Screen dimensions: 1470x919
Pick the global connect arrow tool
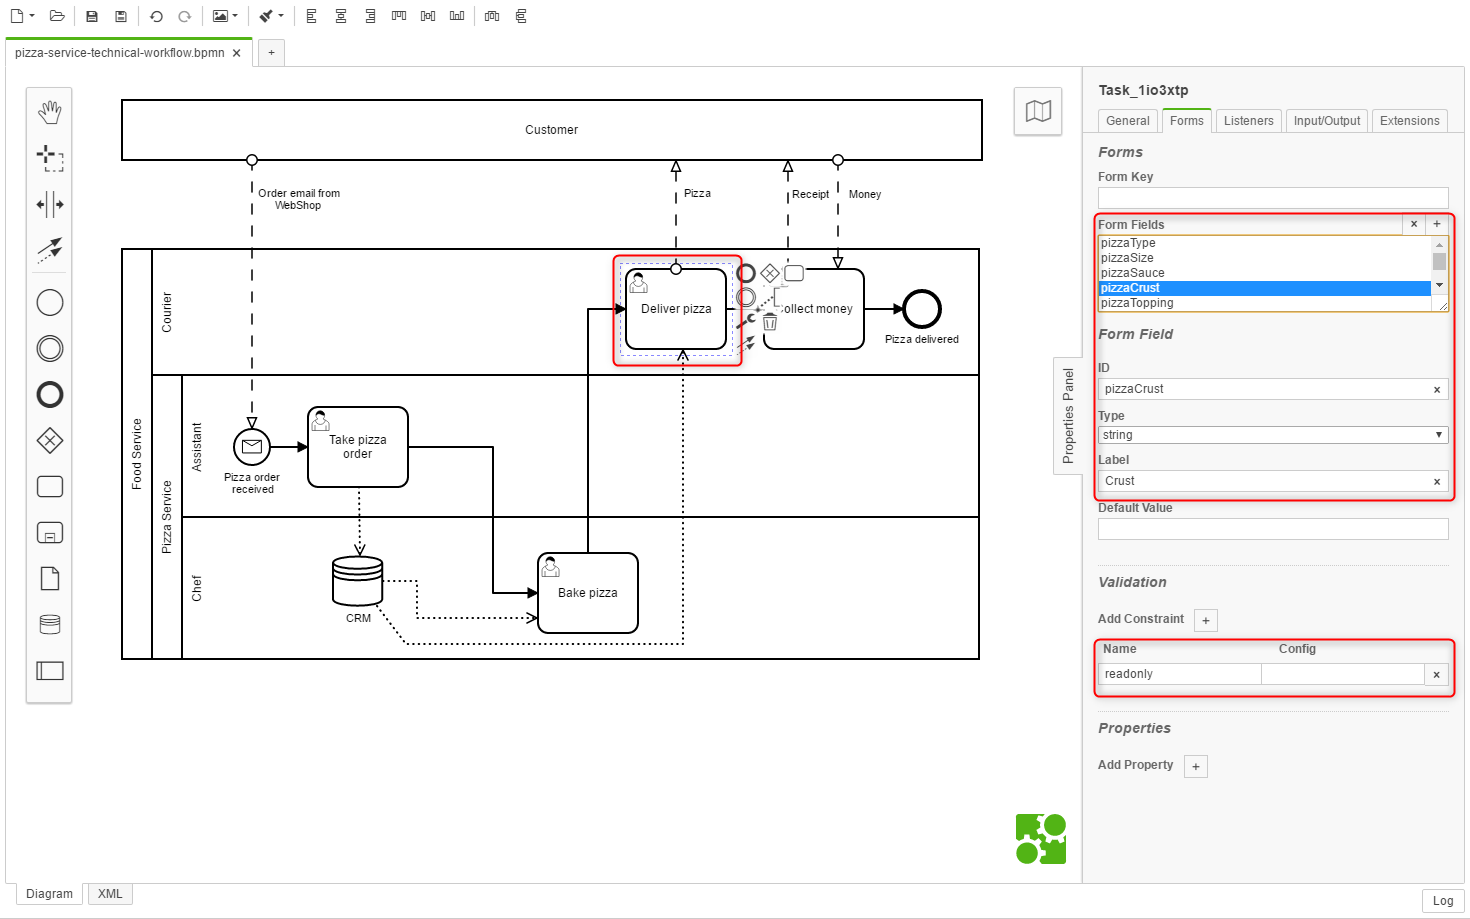click(50, 249)
